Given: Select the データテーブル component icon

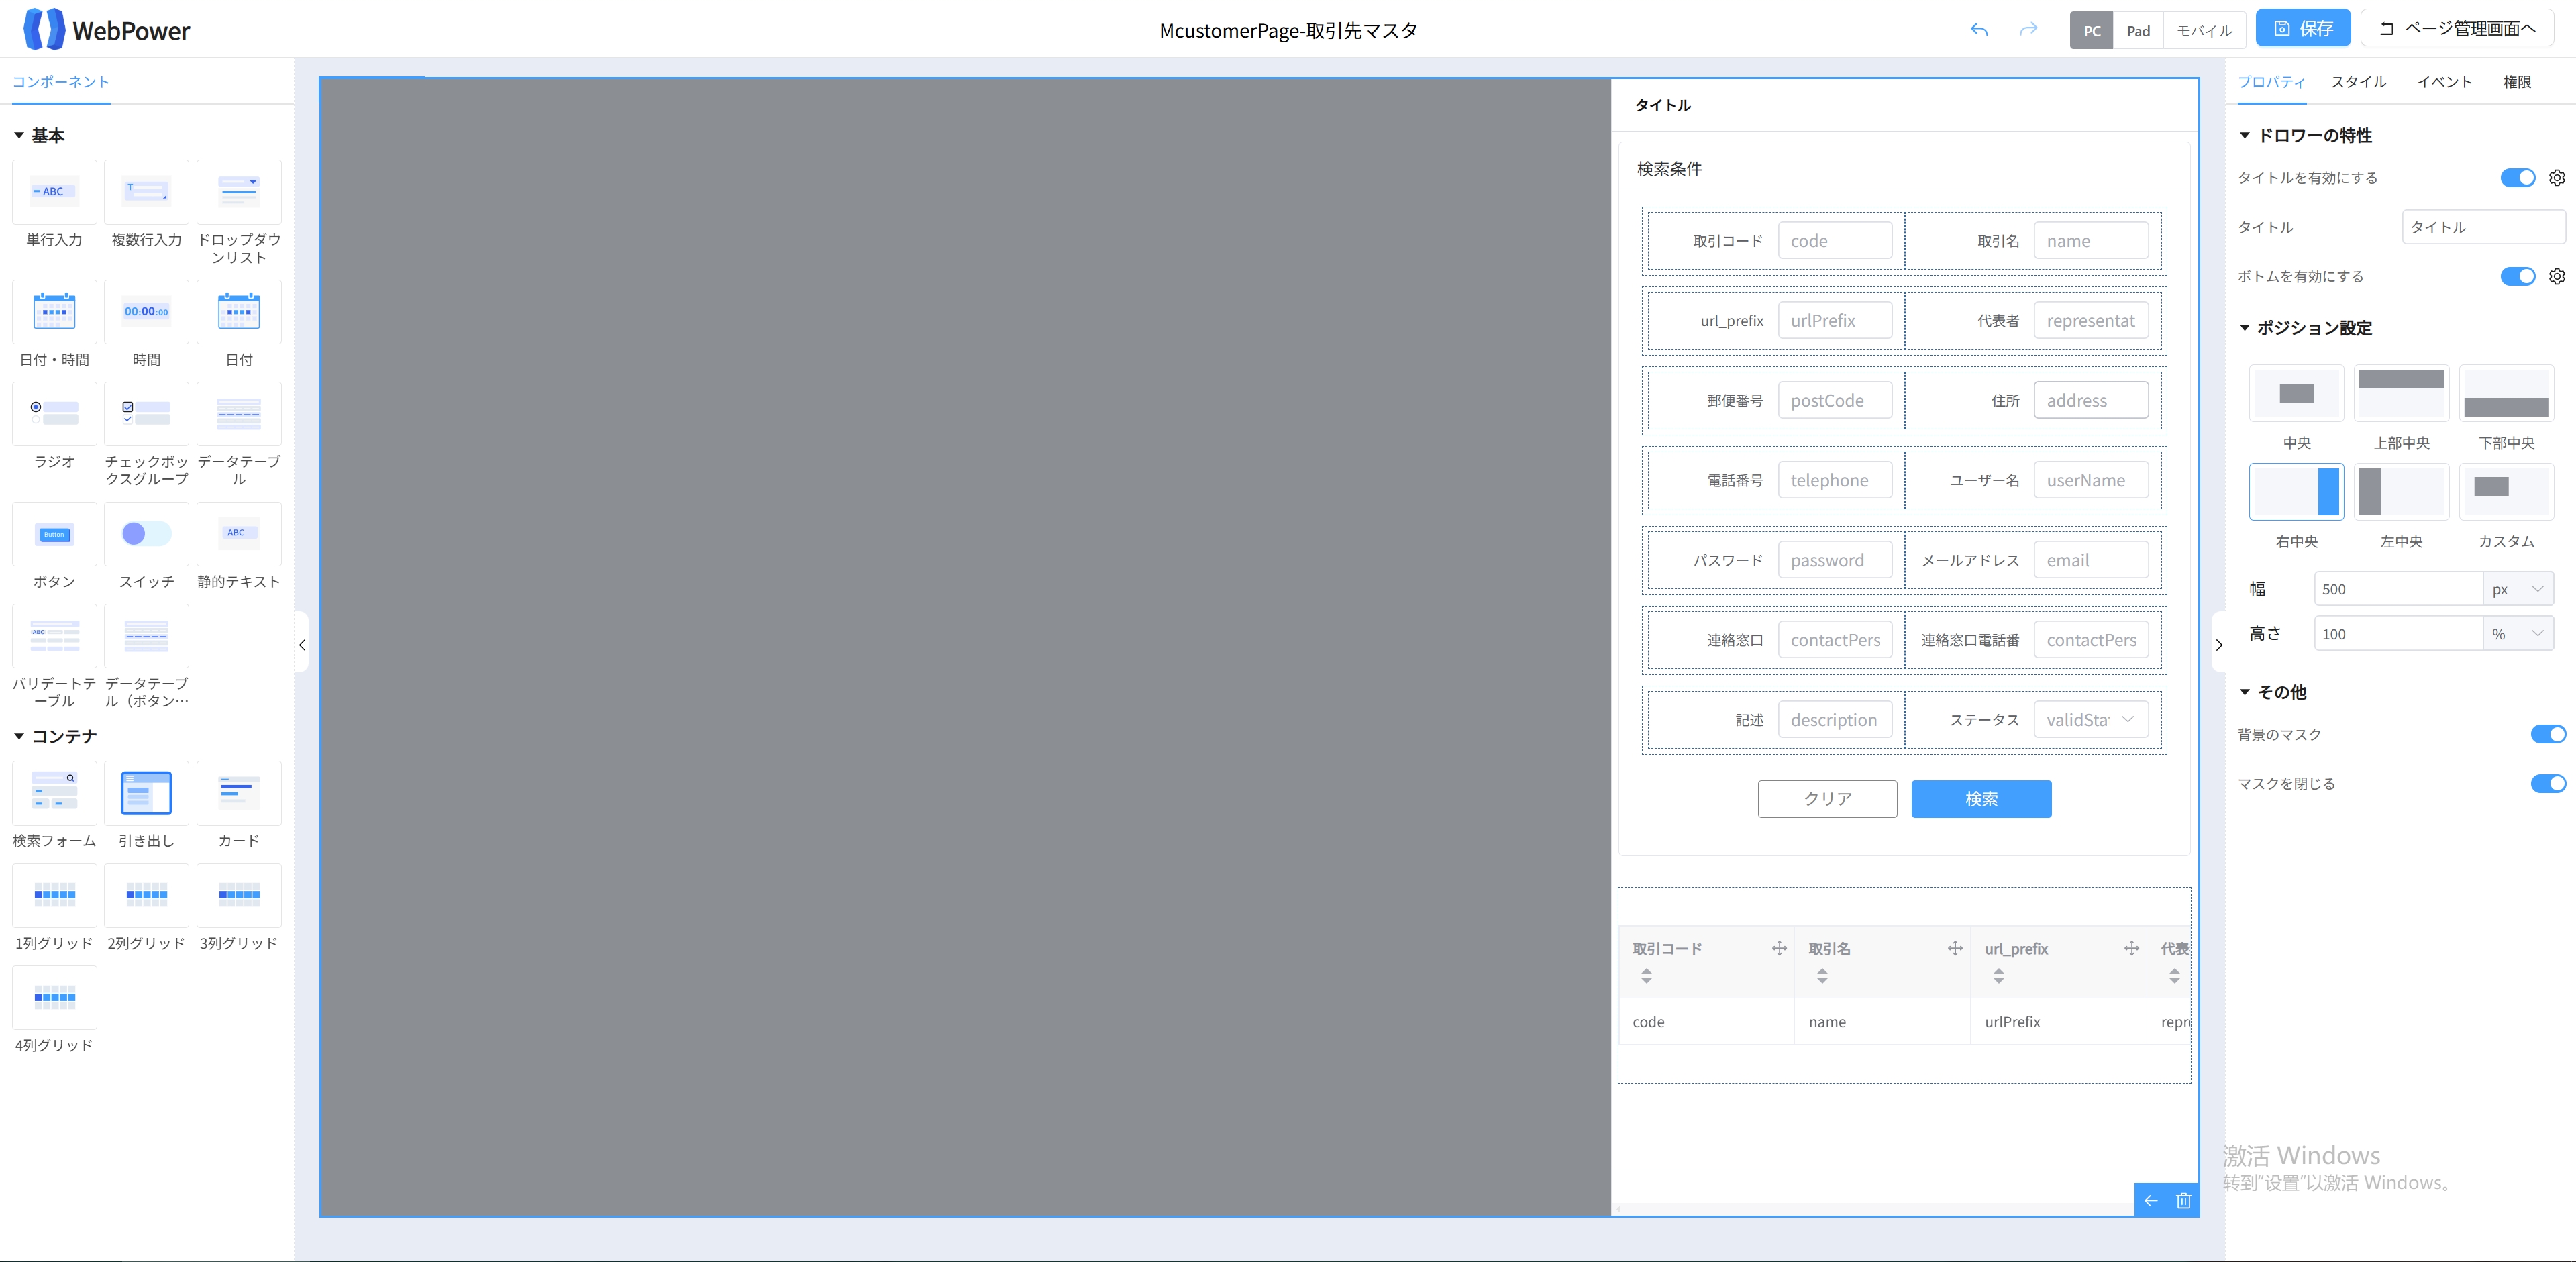Looking at the screenshot, I should [x=239, y=413].
